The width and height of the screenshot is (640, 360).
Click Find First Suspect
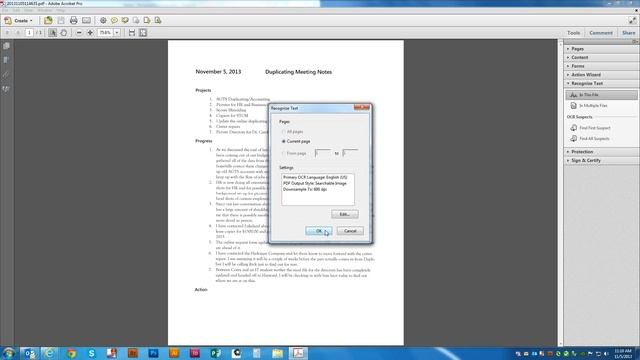tap(590, 128)
